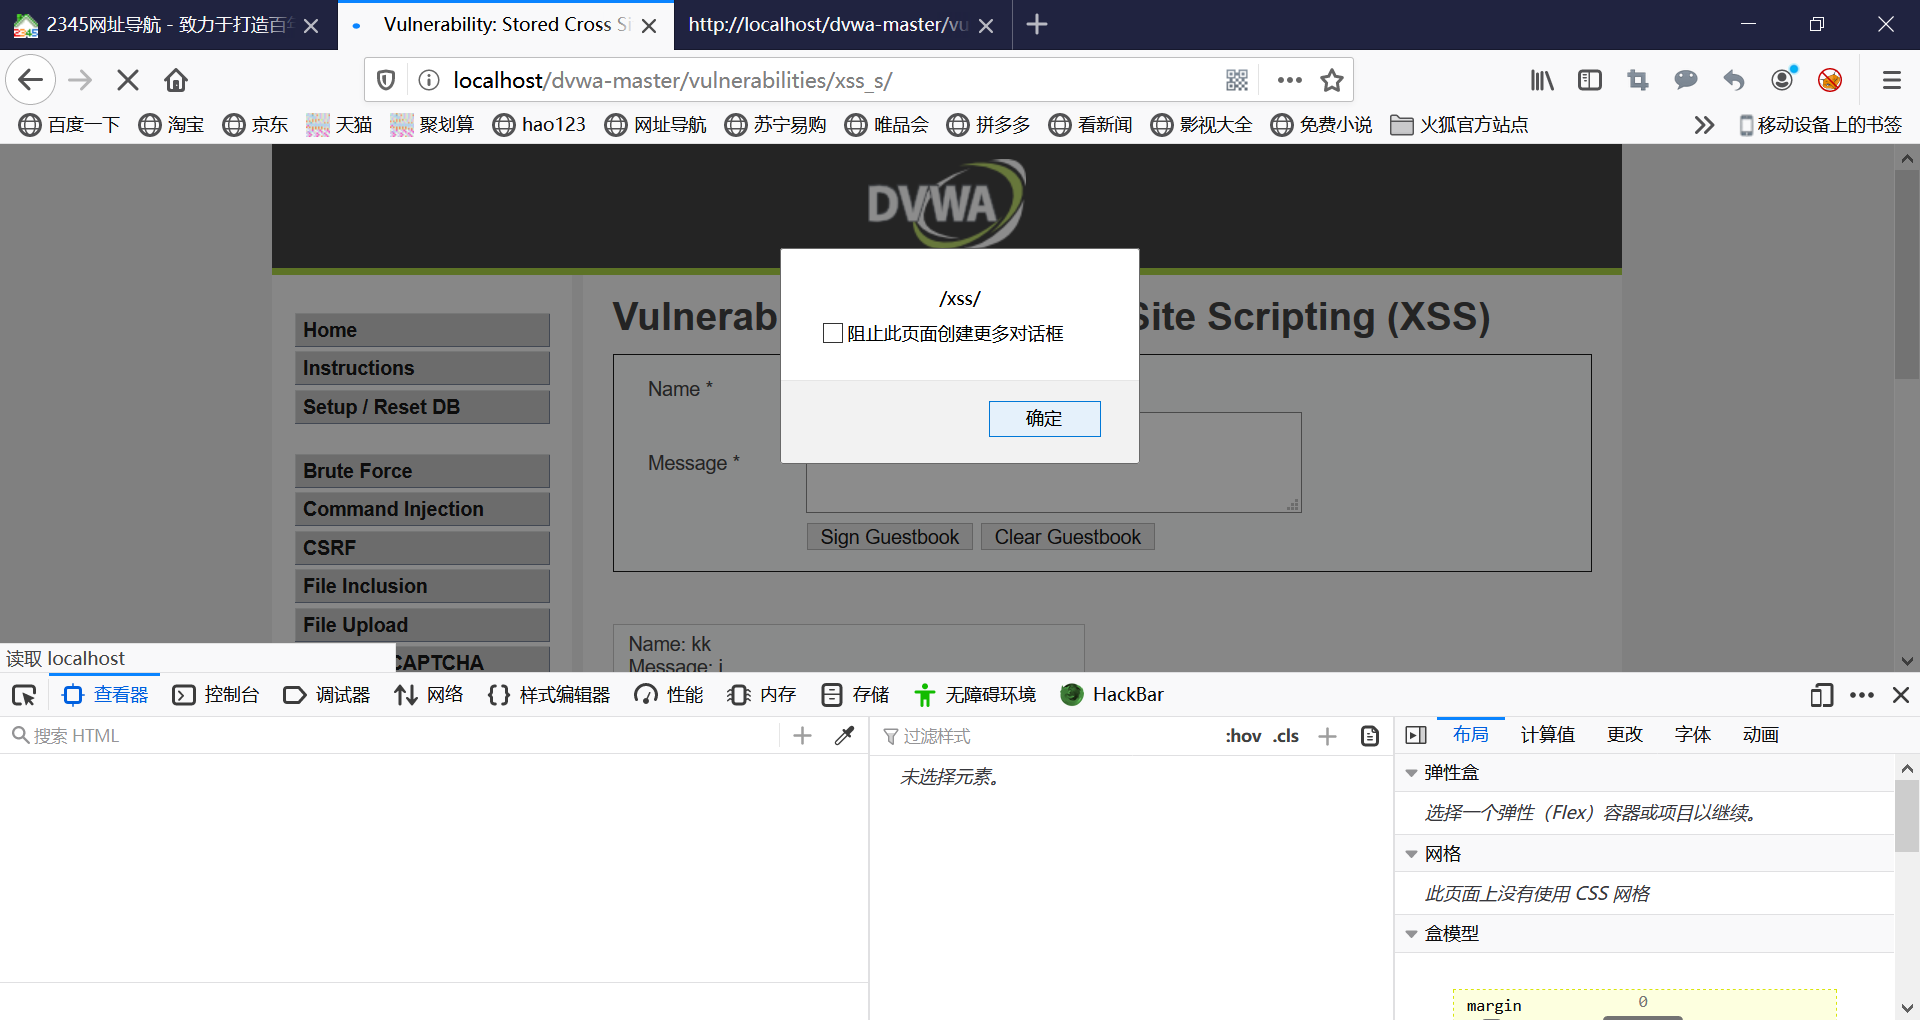1920x1020 pixels.
Task: Open the 样式编辑器 tab
Action: point(549,695)
